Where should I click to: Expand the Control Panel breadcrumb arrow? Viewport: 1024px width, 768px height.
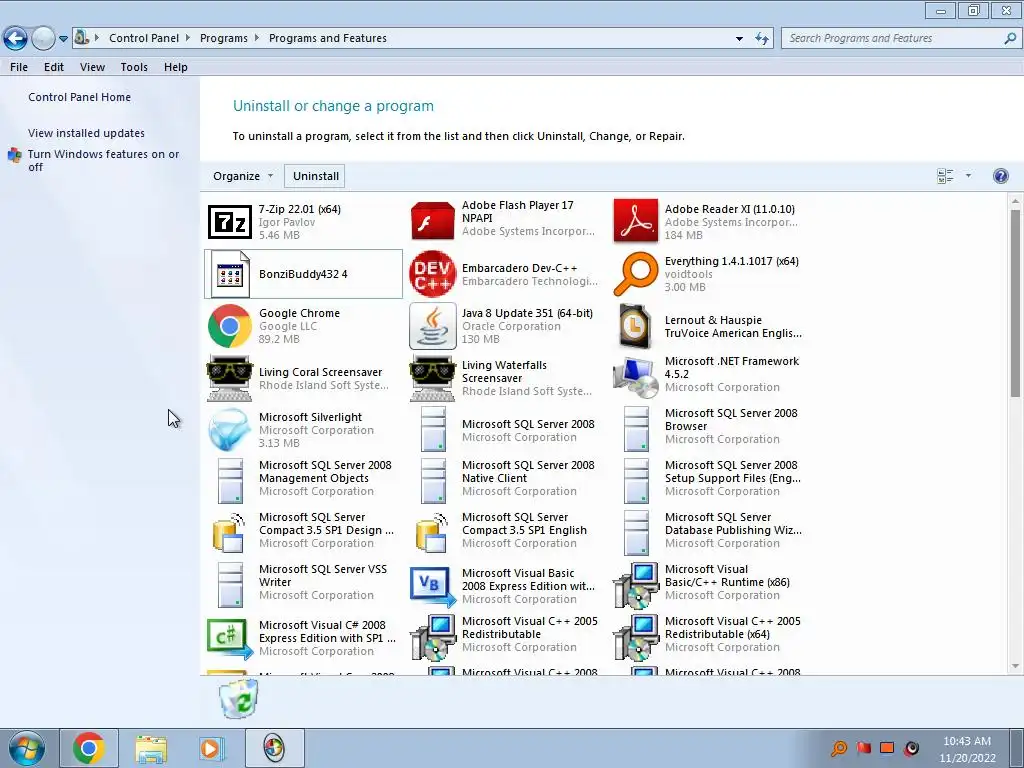point(188,38)
